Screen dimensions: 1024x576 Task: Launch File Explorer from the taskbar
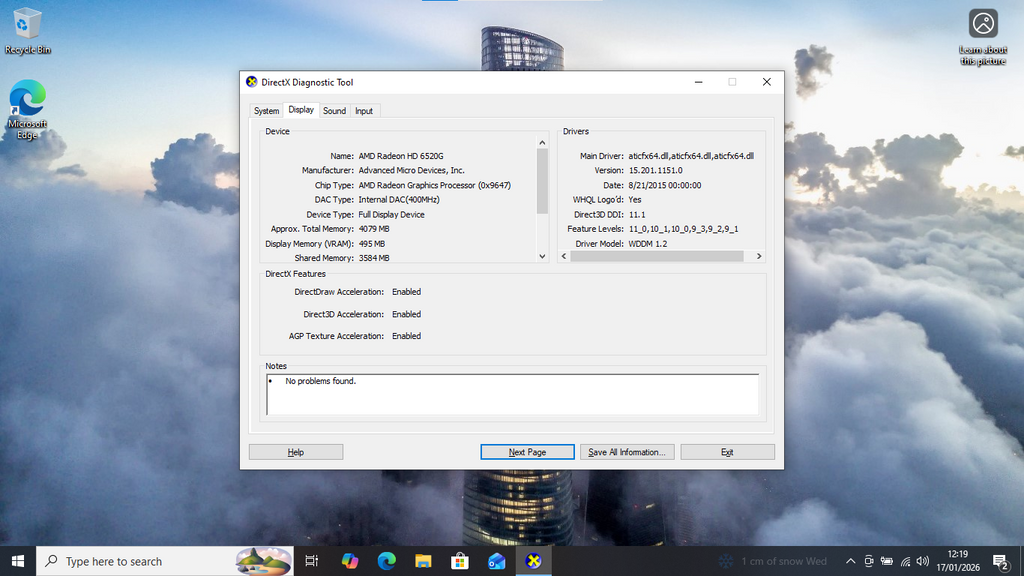pos(423,561)
